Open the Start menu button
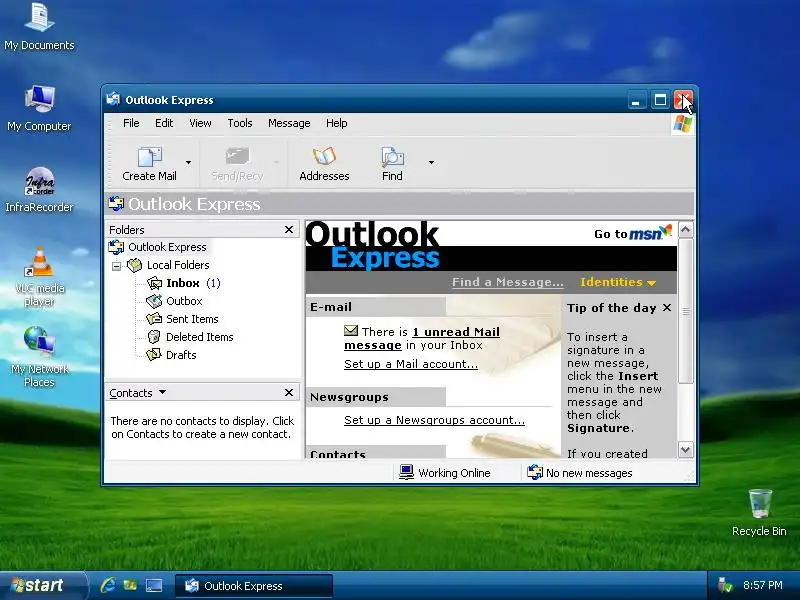The width and height of the screenshot is (800, 600). [x=42, y=585]
